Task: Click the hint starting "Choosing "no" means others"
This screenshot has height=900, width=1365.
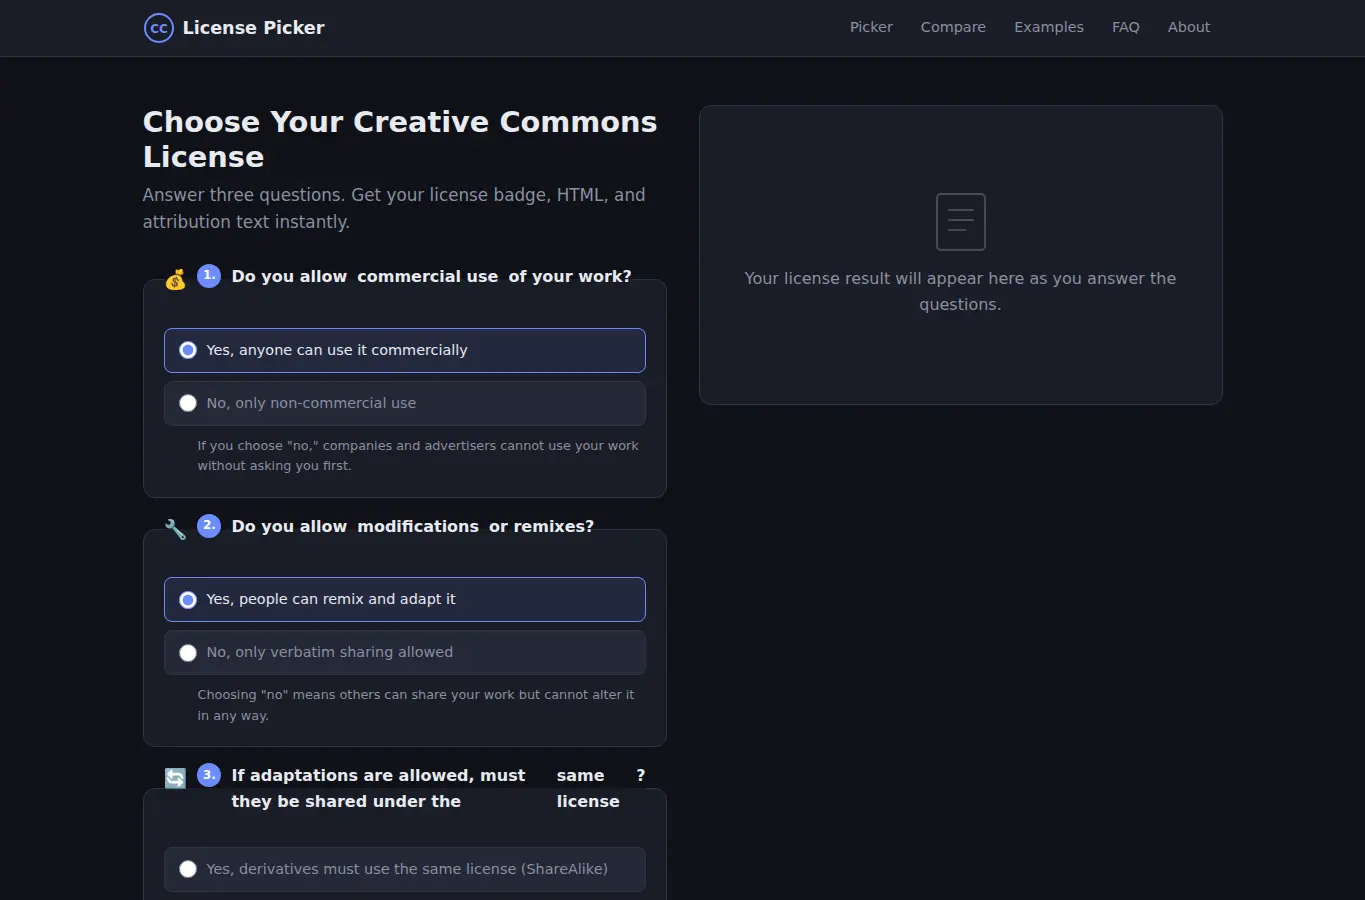Action: coord(416,705)
